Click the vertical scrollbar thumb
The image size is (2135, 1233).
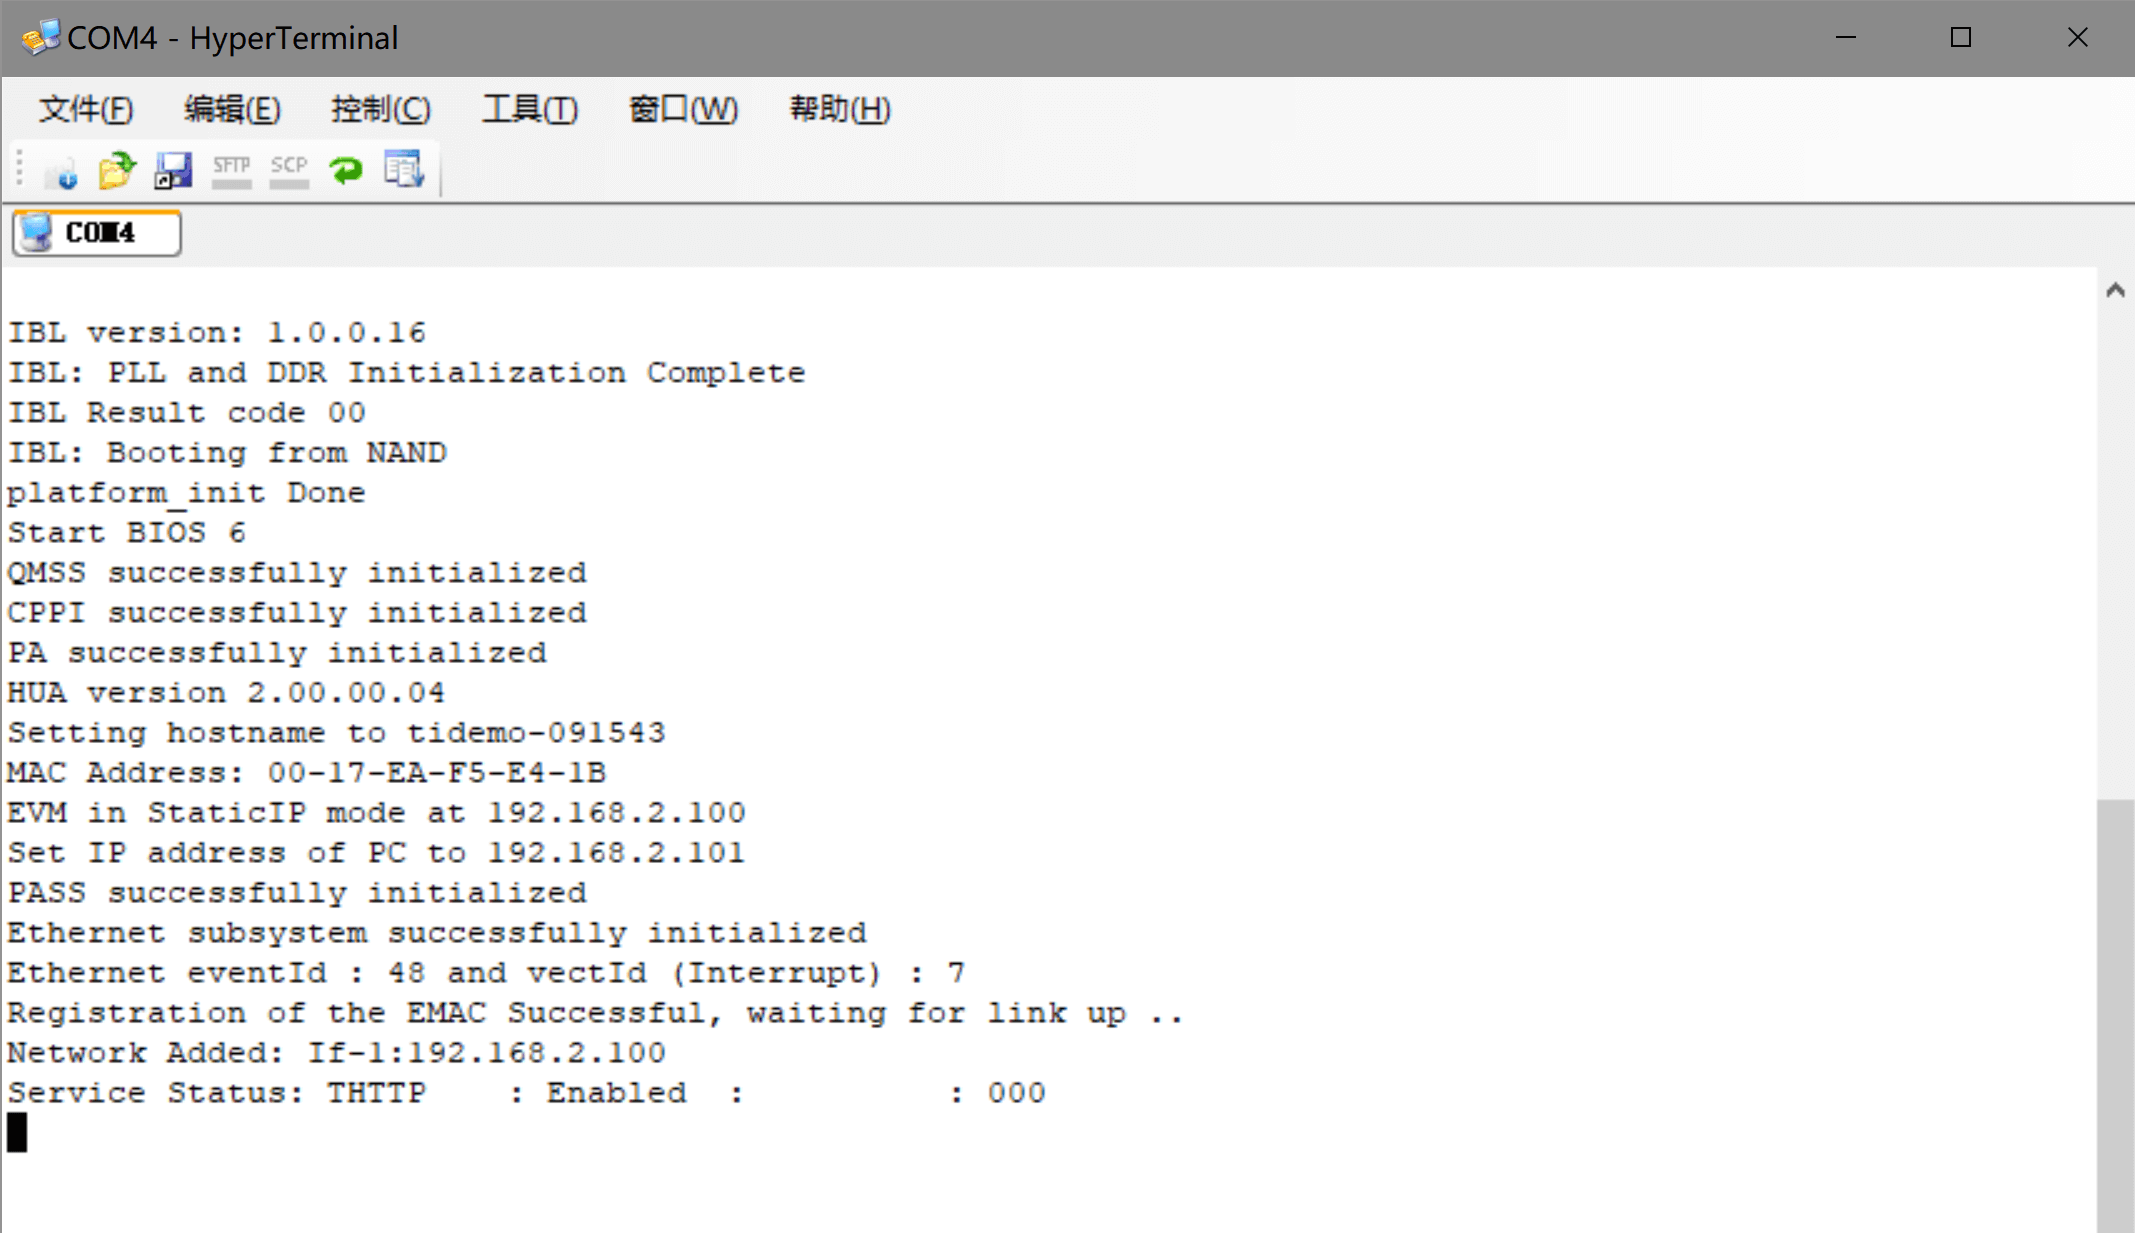coord(2115,1015)
